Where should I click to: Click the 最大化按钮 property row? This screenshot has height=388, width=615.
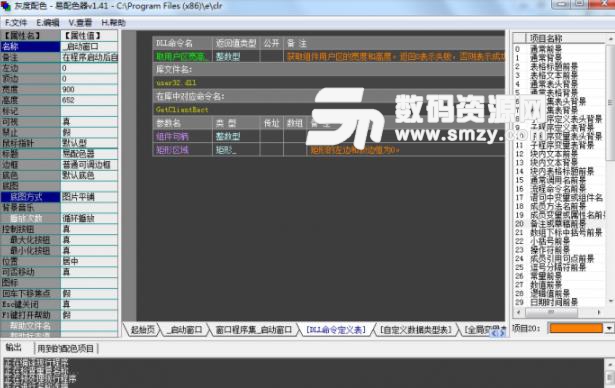point(59,239)
